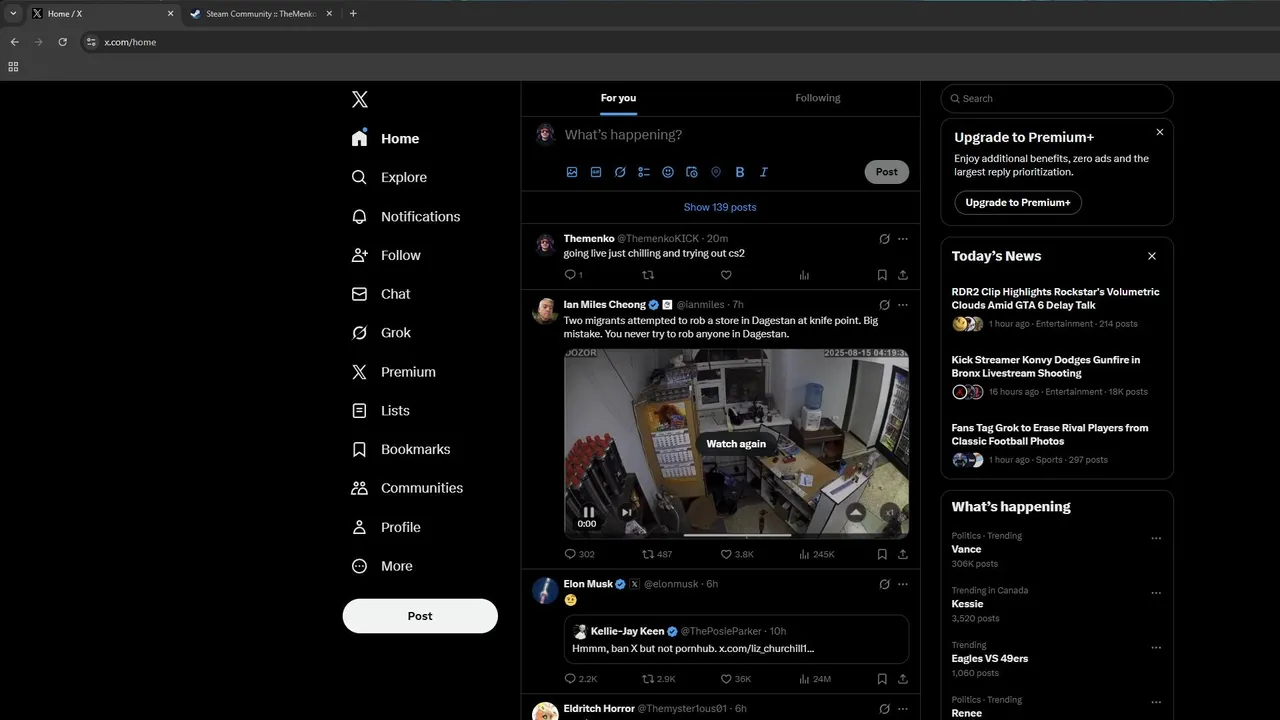1280x720 pixels.
Task: Toggle bold formatting in composer
Action: point(740,172)
